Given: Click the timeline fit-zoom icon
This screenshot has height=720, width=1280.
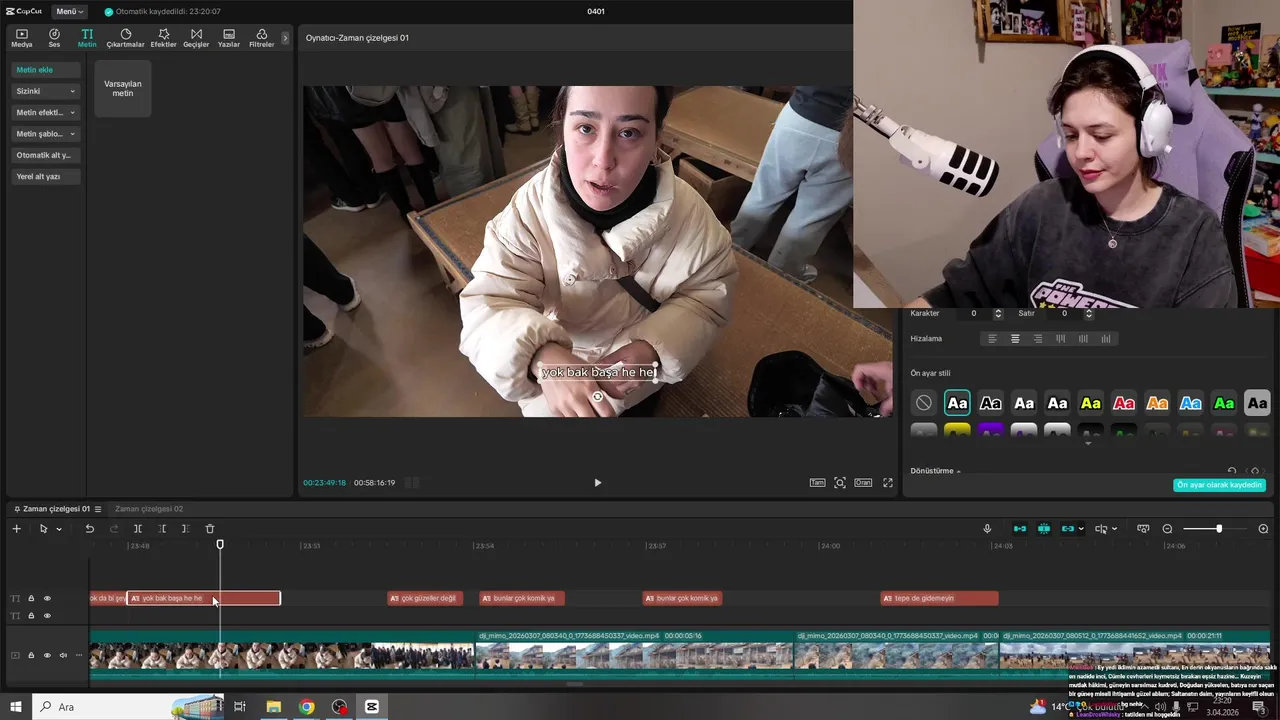Looking at the screenshot, I should [1144, 529].
